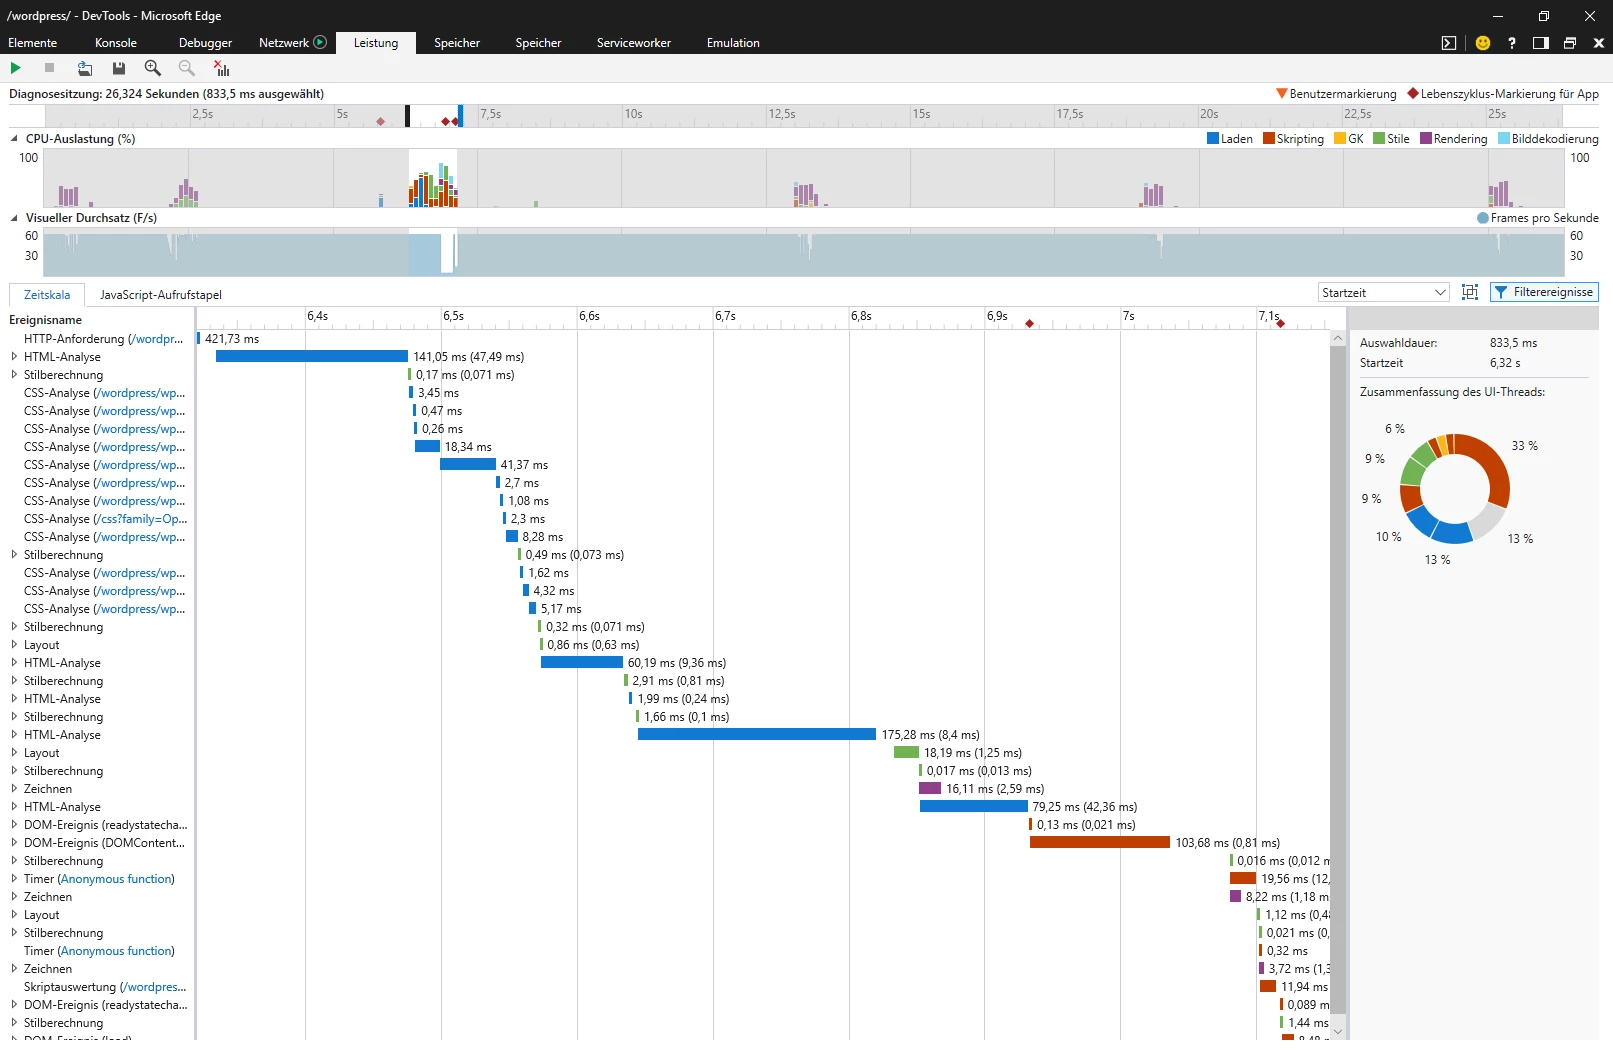Click the Zusammenfassung des UI-Threads label
The height and width of the screenshot is (1050, 1613).
[1452, 392]
